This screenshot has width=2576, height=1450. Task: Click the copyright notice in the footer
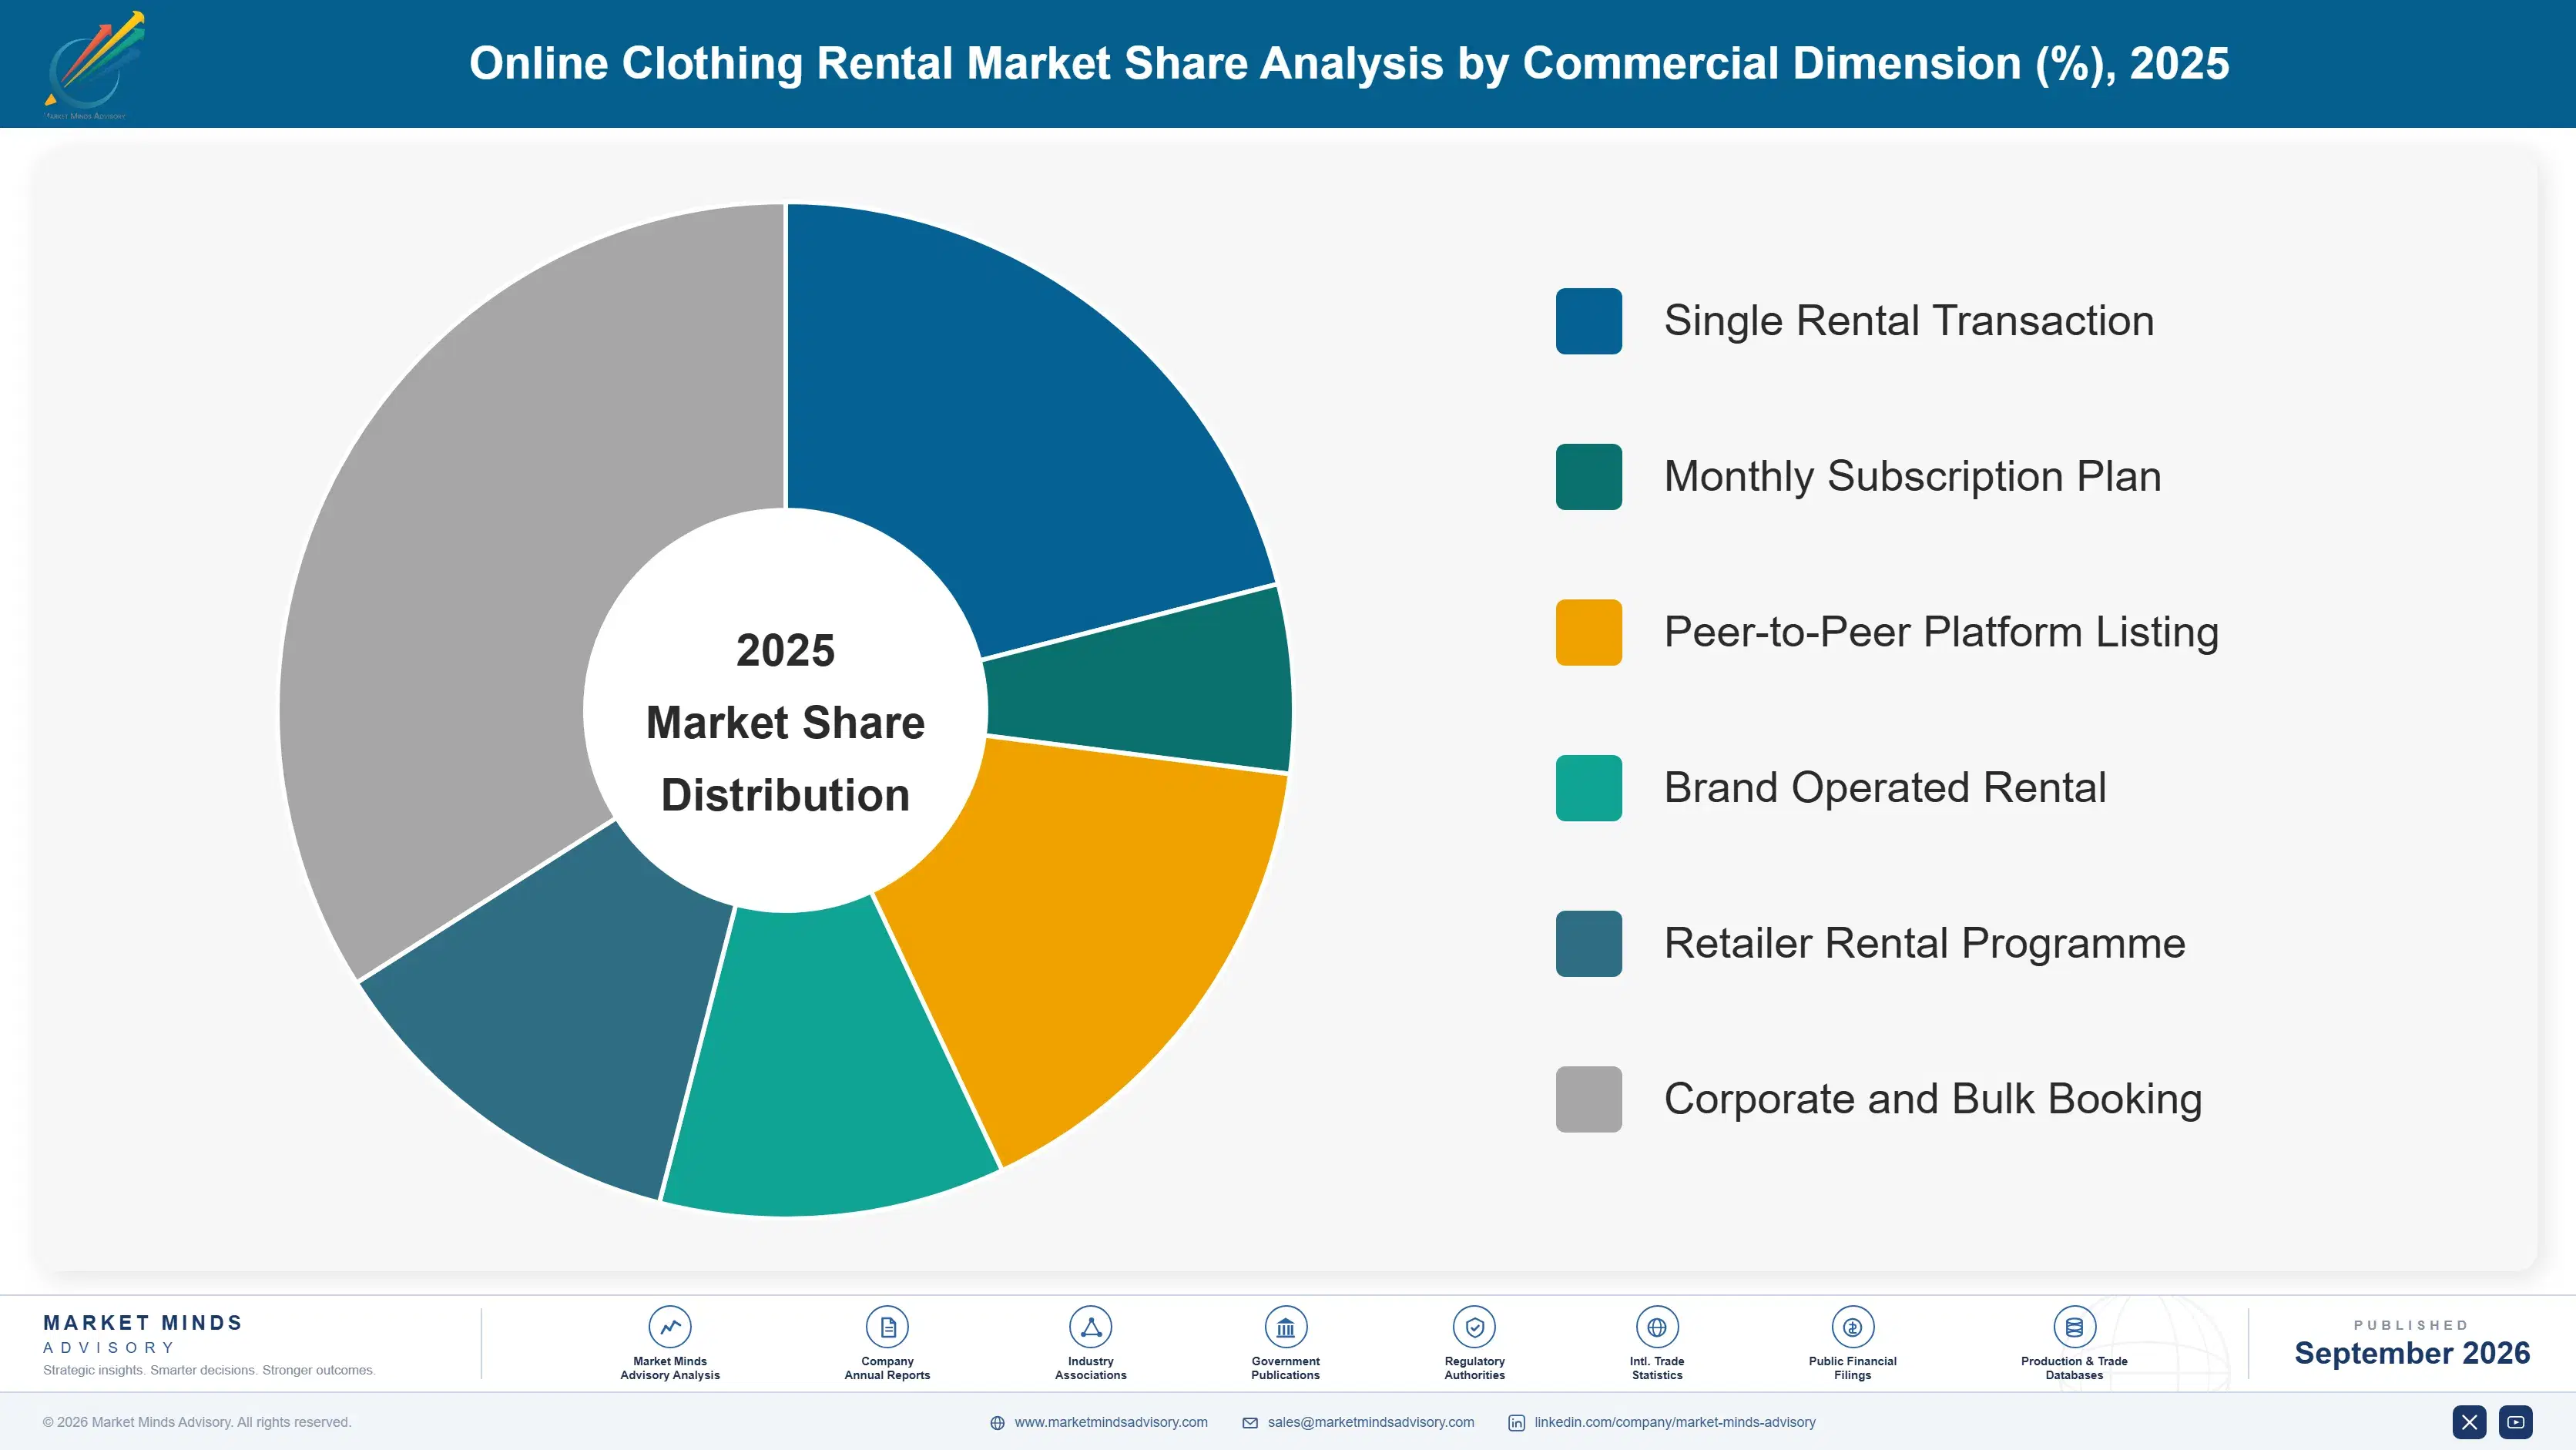tap(197, 1422)
